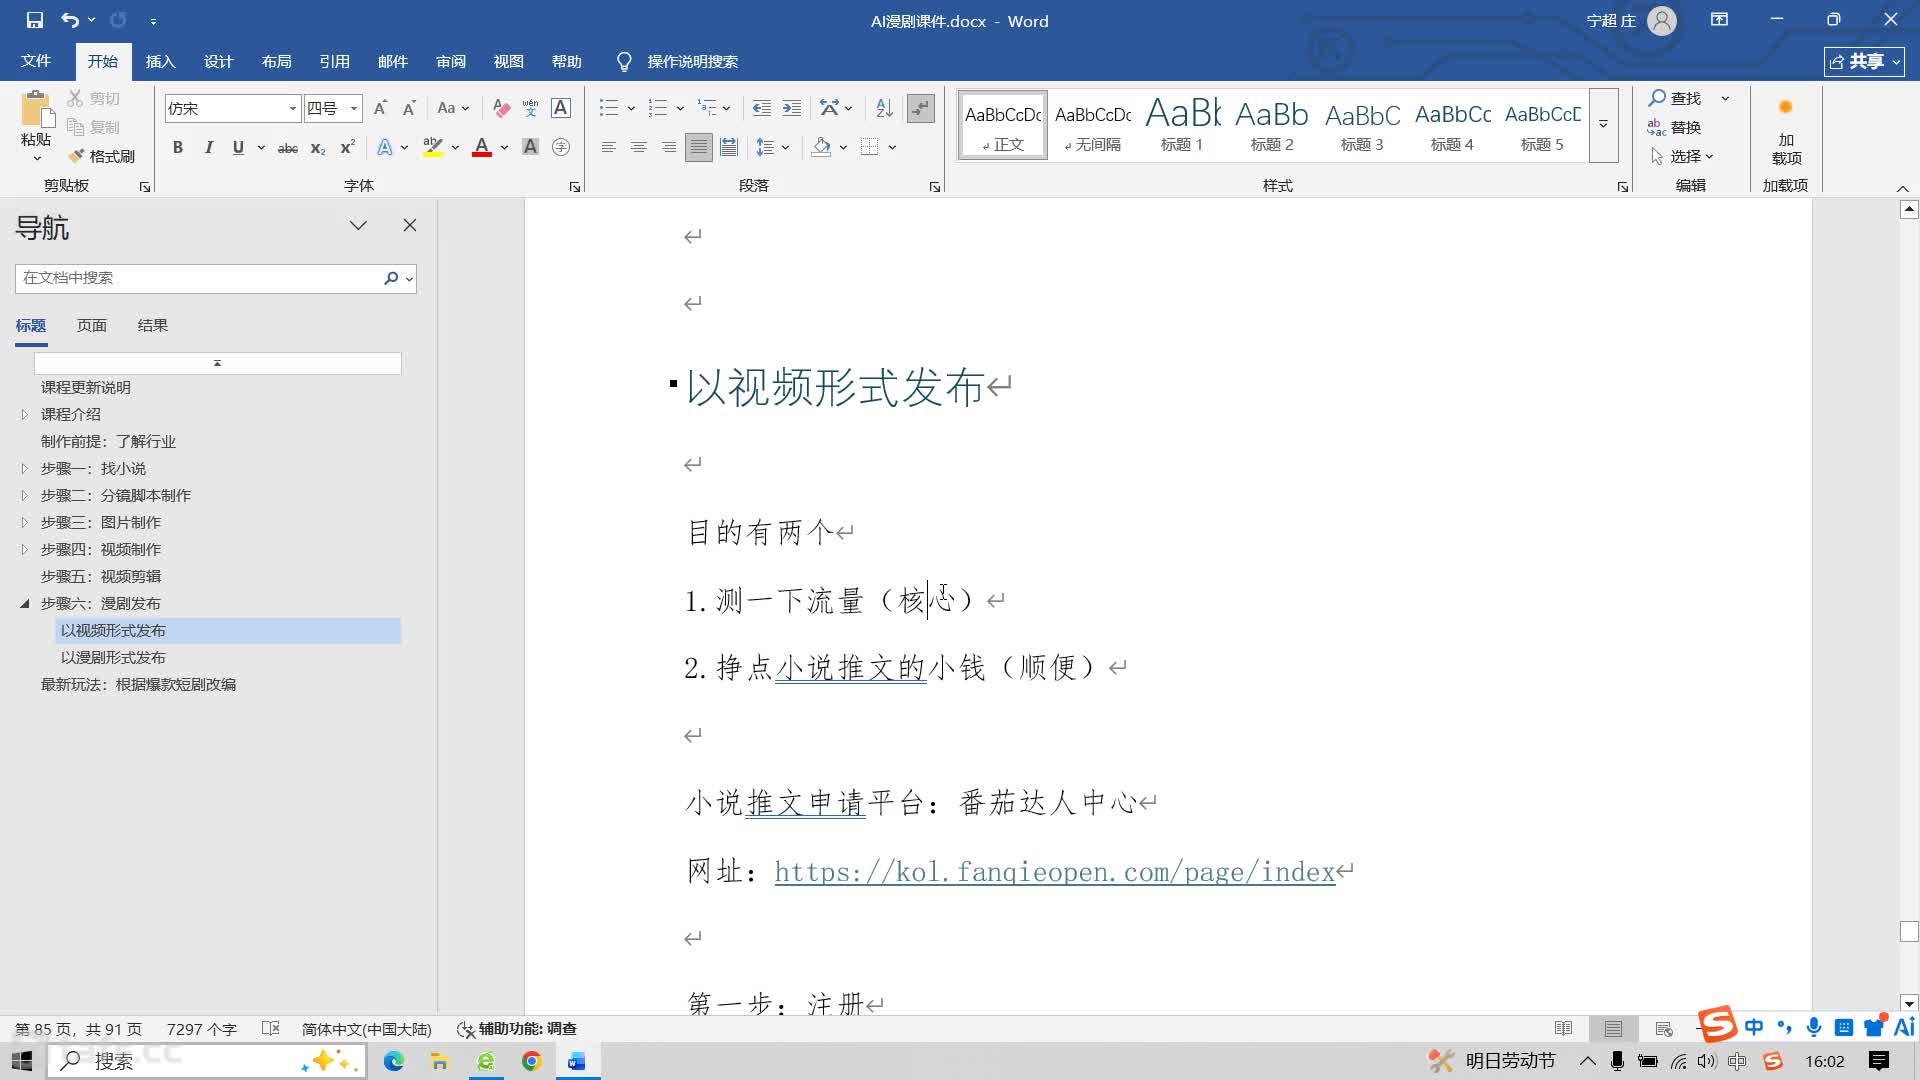Select 以漫剧形式发布 in navigation
The width and height of the screenshot is (1920, 1080).
point(113,657)
